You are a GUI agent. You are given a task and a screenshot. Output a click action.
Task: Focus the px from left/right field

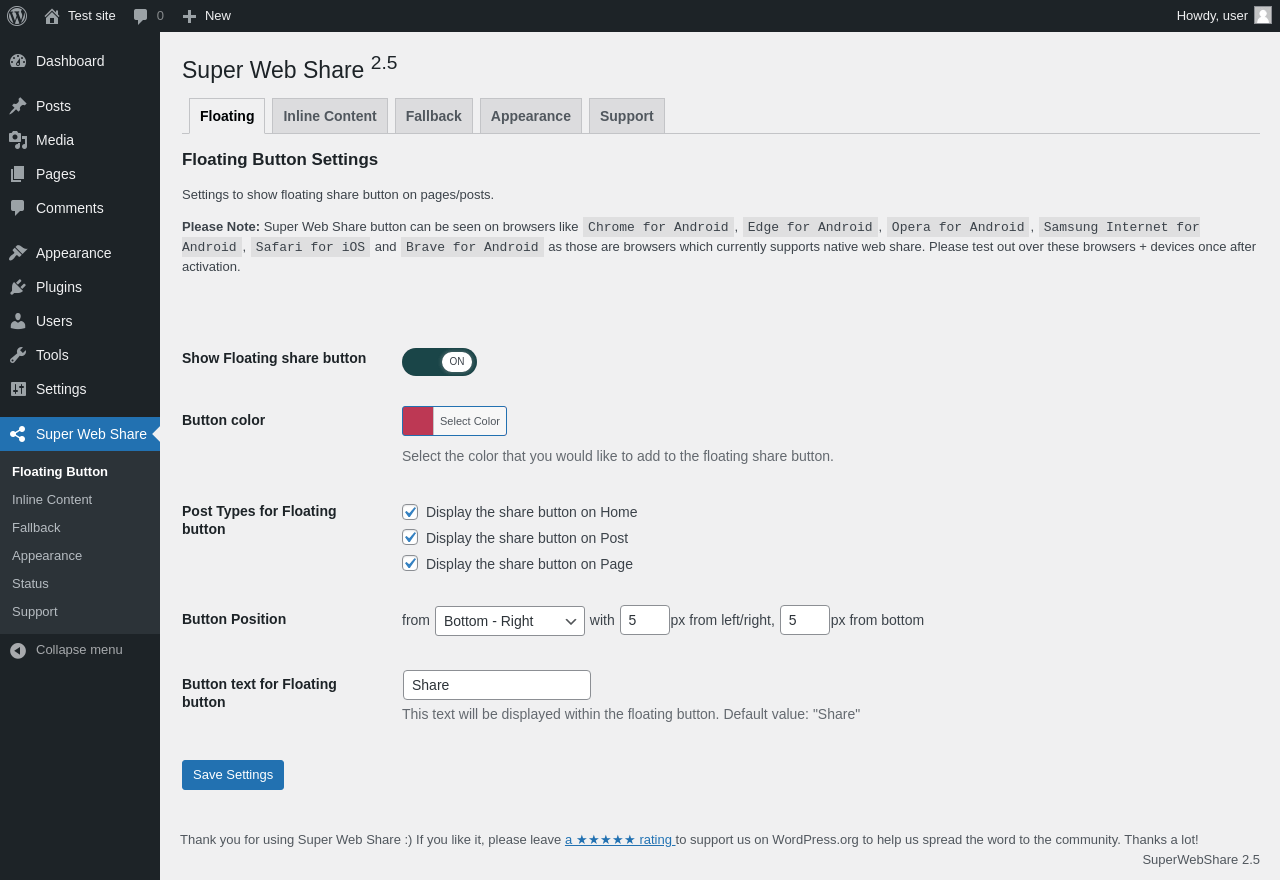645,620
